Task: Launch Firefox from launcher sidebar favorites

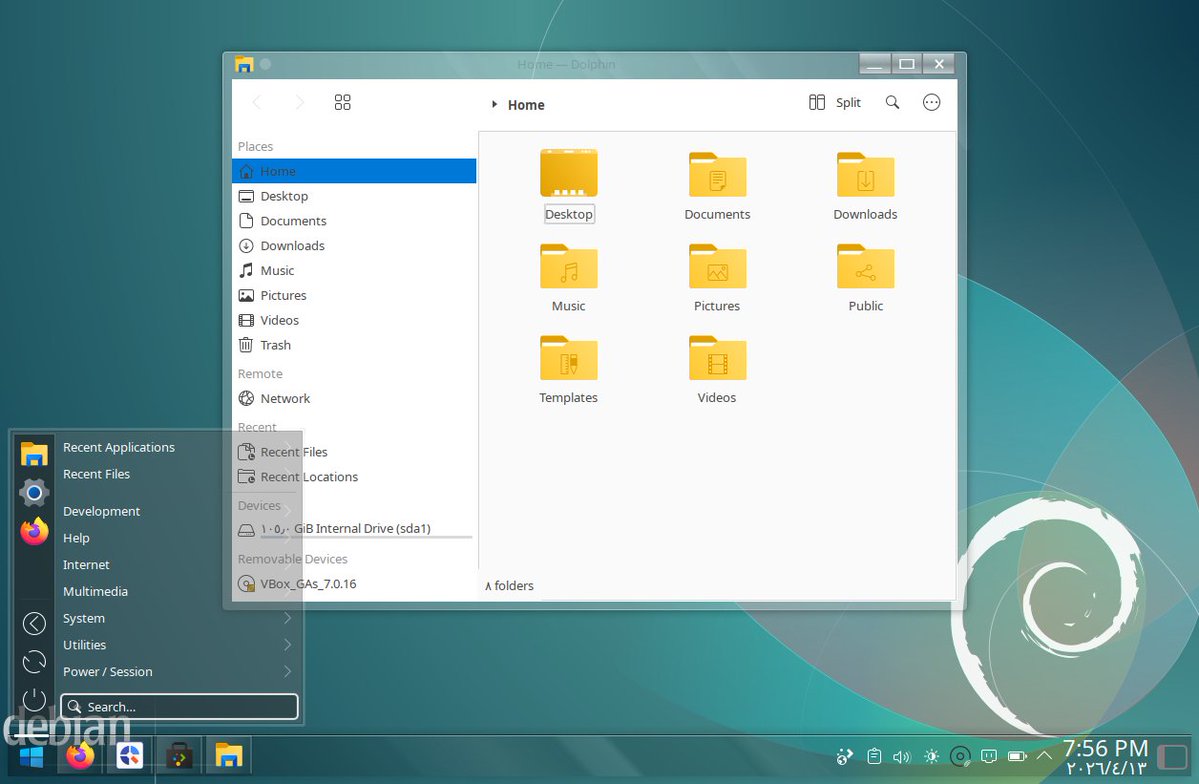Action: click(x=34, y=531)
